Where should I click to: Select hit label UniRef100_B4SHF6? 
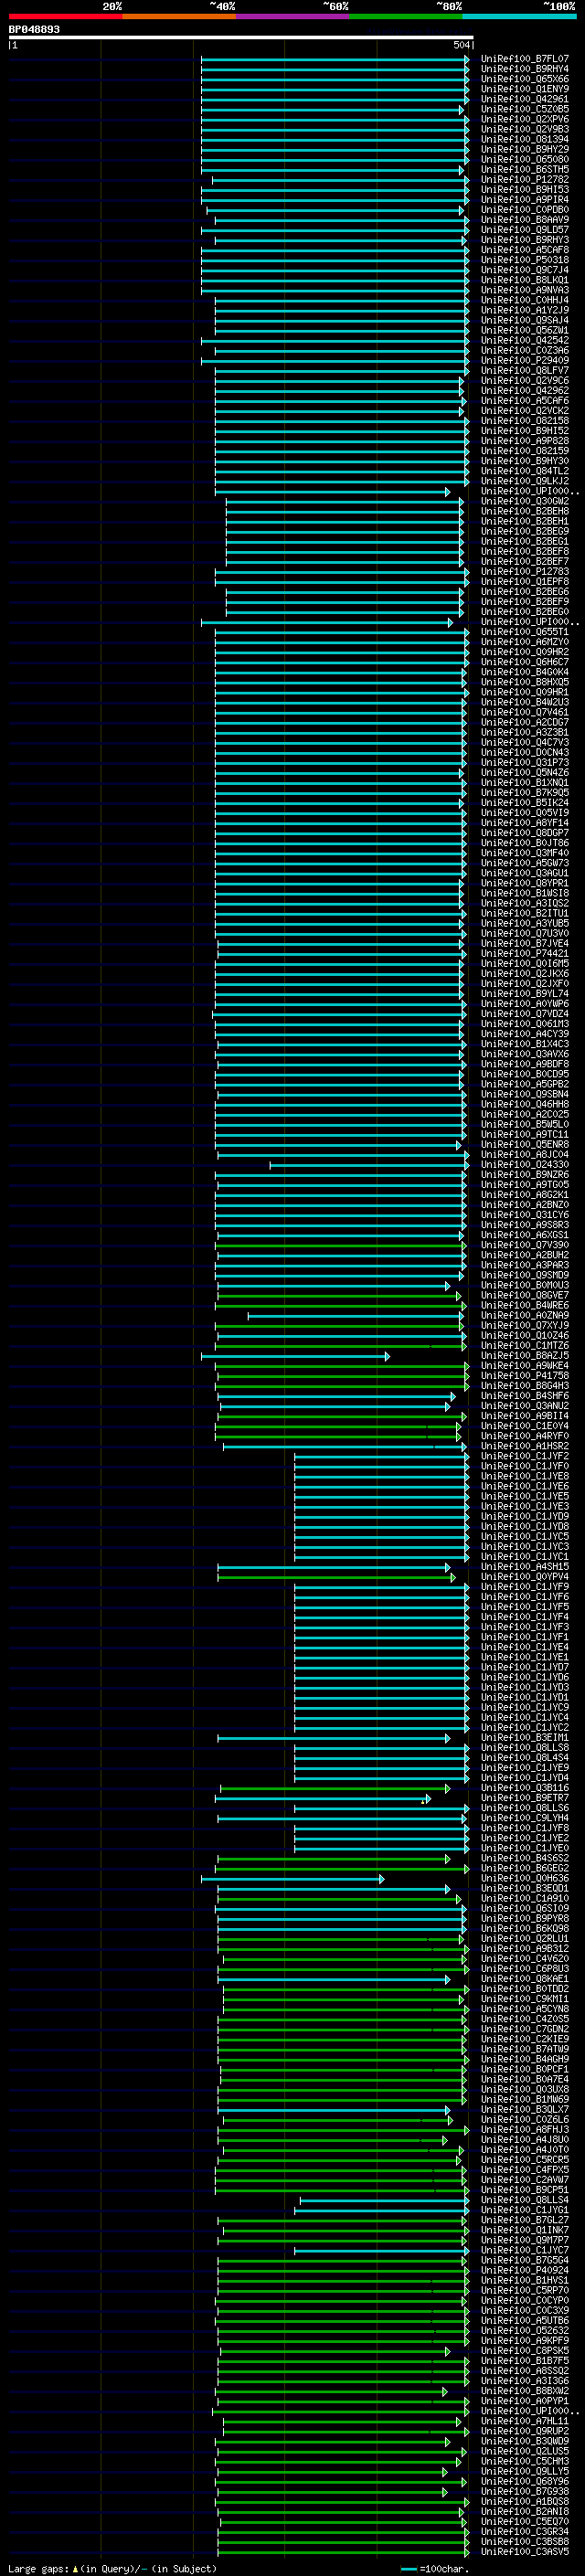pyautogui.click(x=524, y=1395)
